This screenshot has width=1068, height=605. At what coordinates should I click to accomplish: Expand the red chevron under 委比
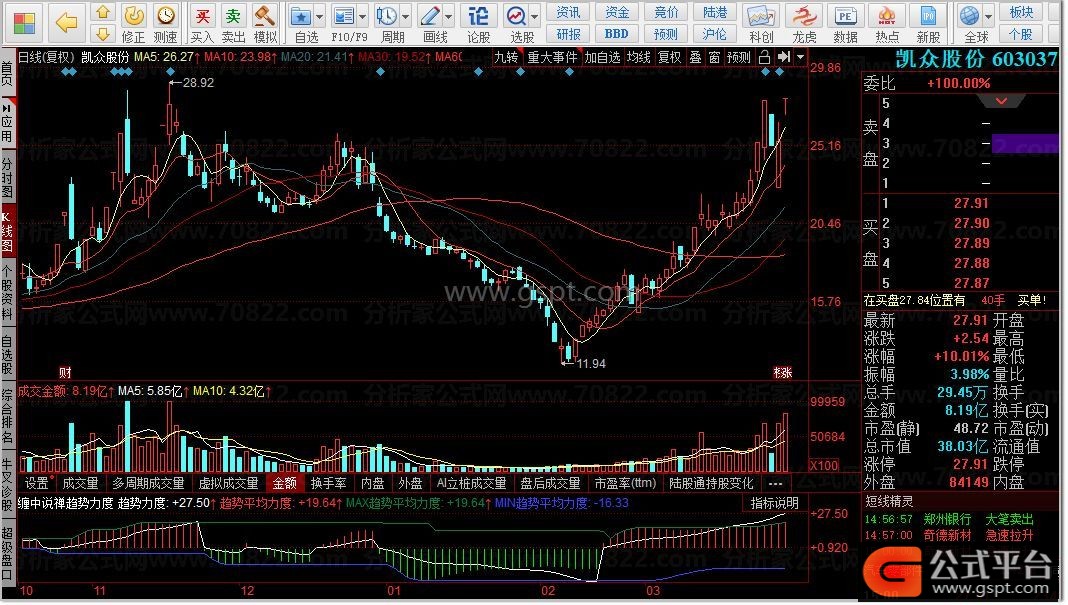point(1001,102)
